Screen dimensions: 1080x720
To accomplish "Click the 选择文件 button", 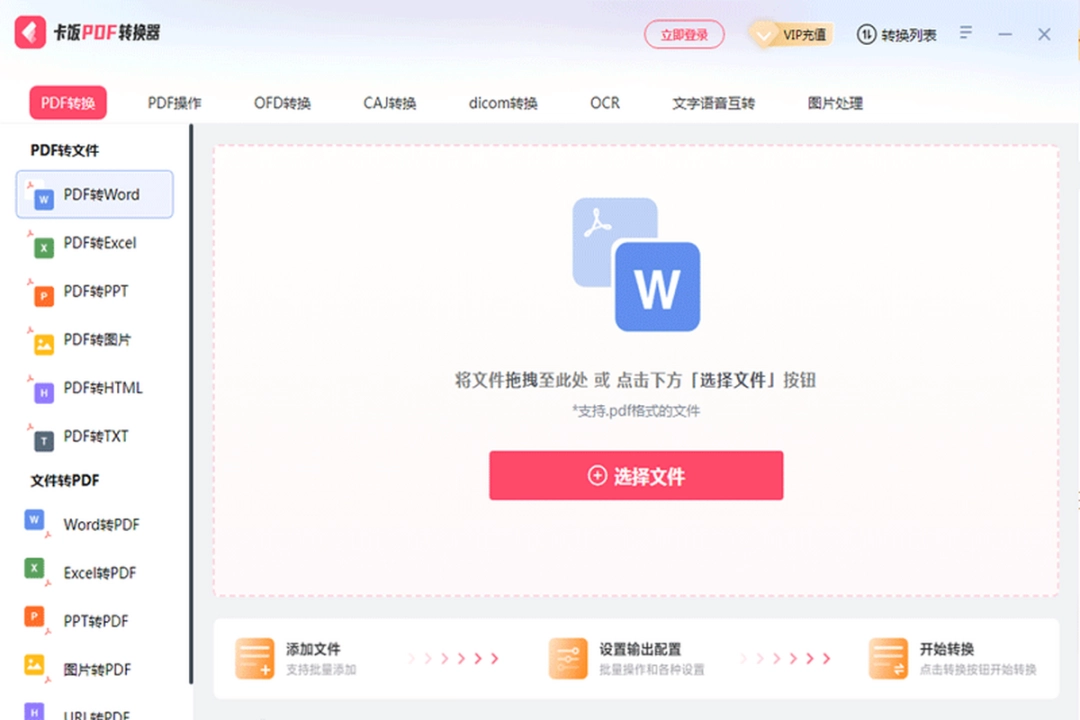I will coord(635,476).
